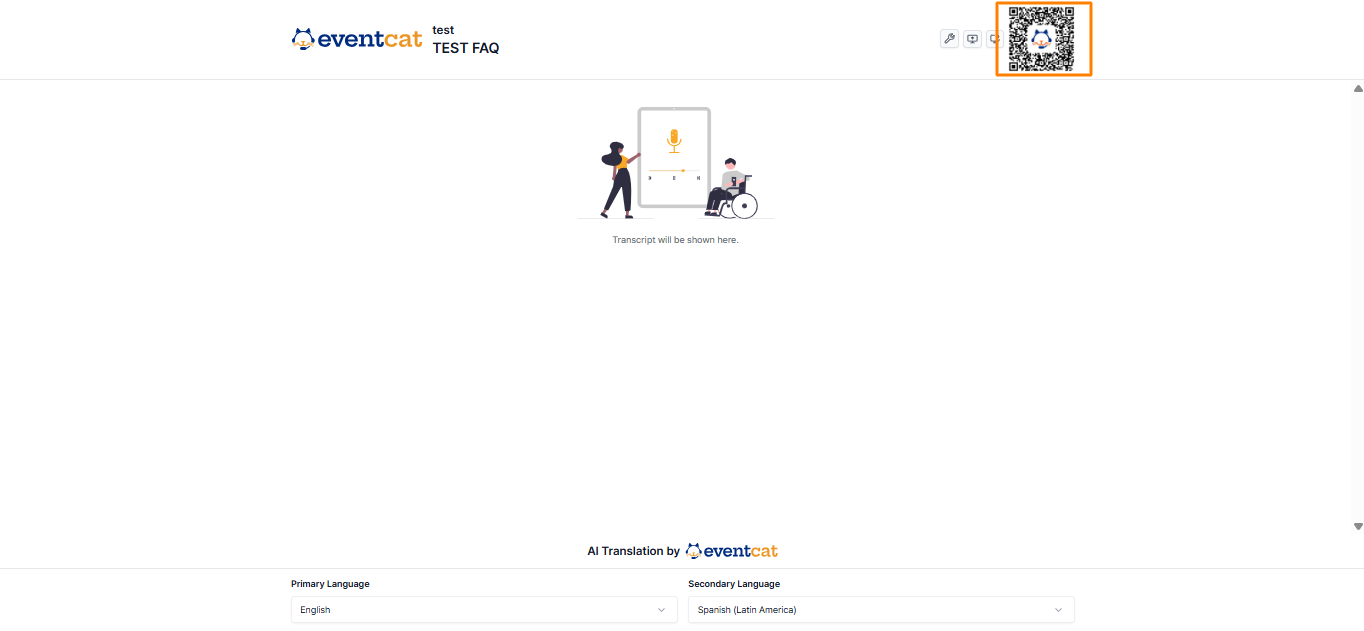This screenshot has height=631, width=1364.
Task: Click the orange microphone in the illustration
Action: coord(674,141)
